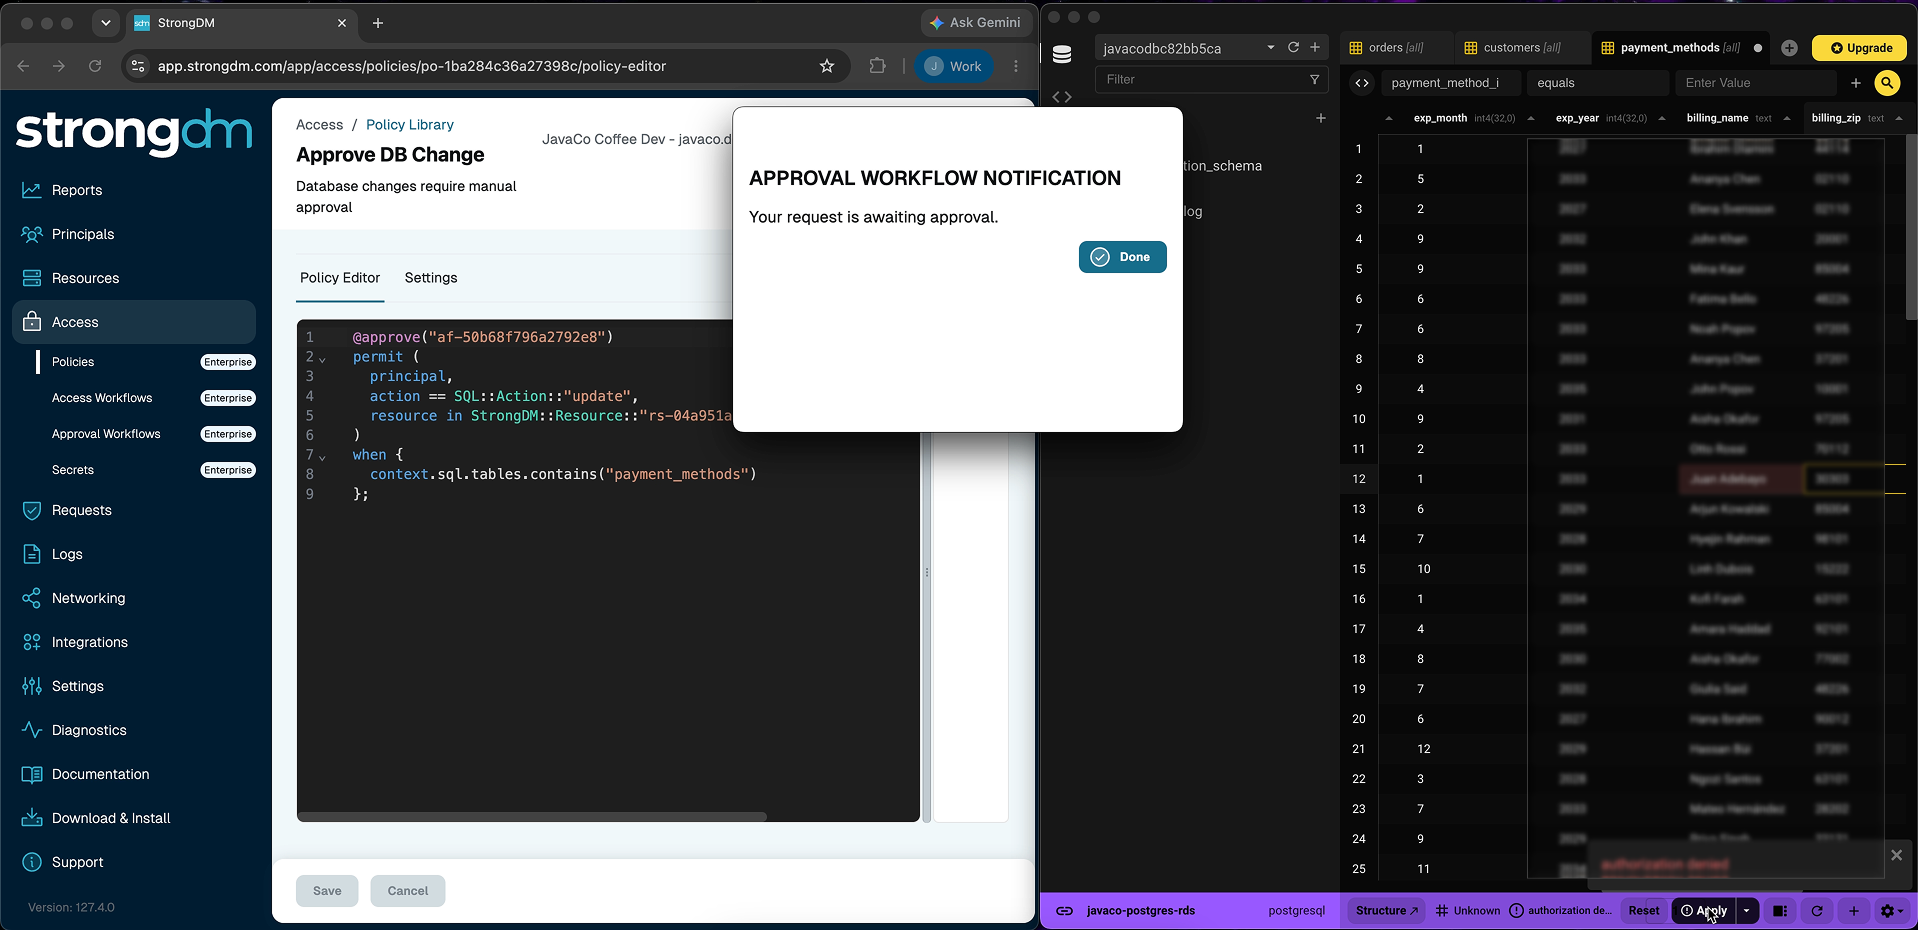Open the Access section in the sidebar
Image resolution: width=1918 pixels, height=930 pixels.
coord(134,322)
